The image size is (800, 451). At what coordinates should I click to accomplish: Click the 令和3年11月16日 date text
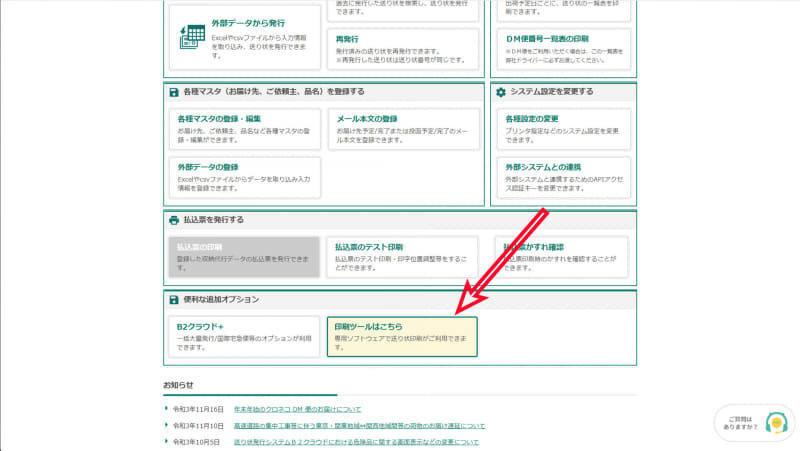(x=198, y=409)
